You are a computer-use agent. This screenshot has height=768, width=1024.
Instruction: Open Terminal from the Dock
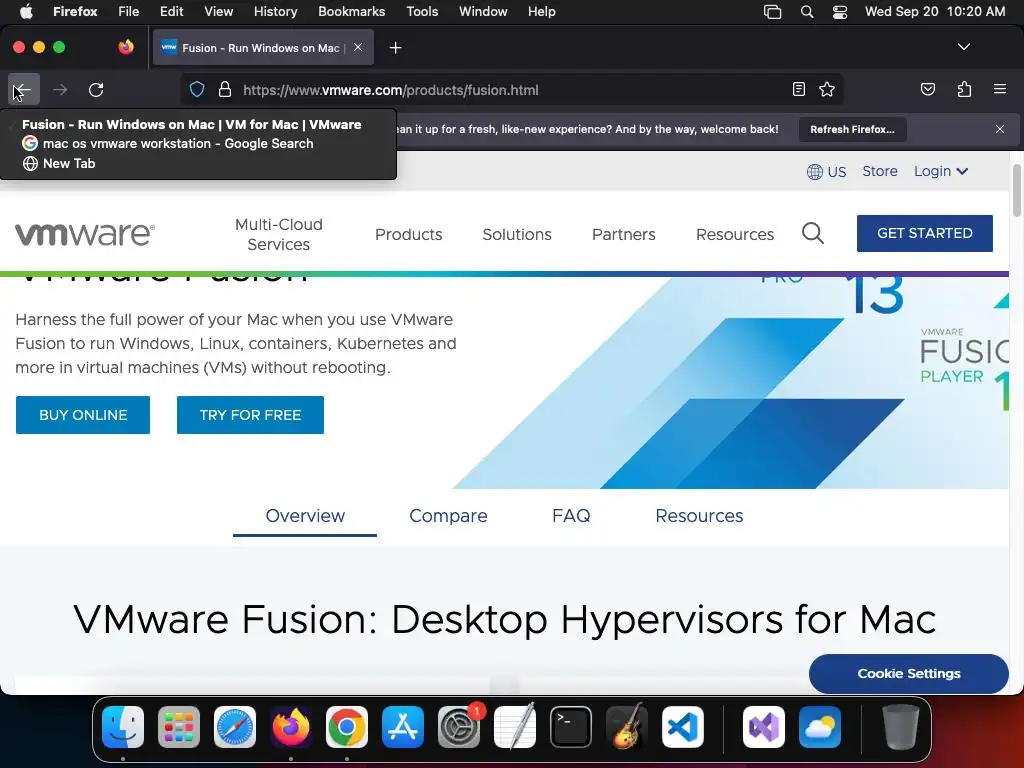click(571, 727)
